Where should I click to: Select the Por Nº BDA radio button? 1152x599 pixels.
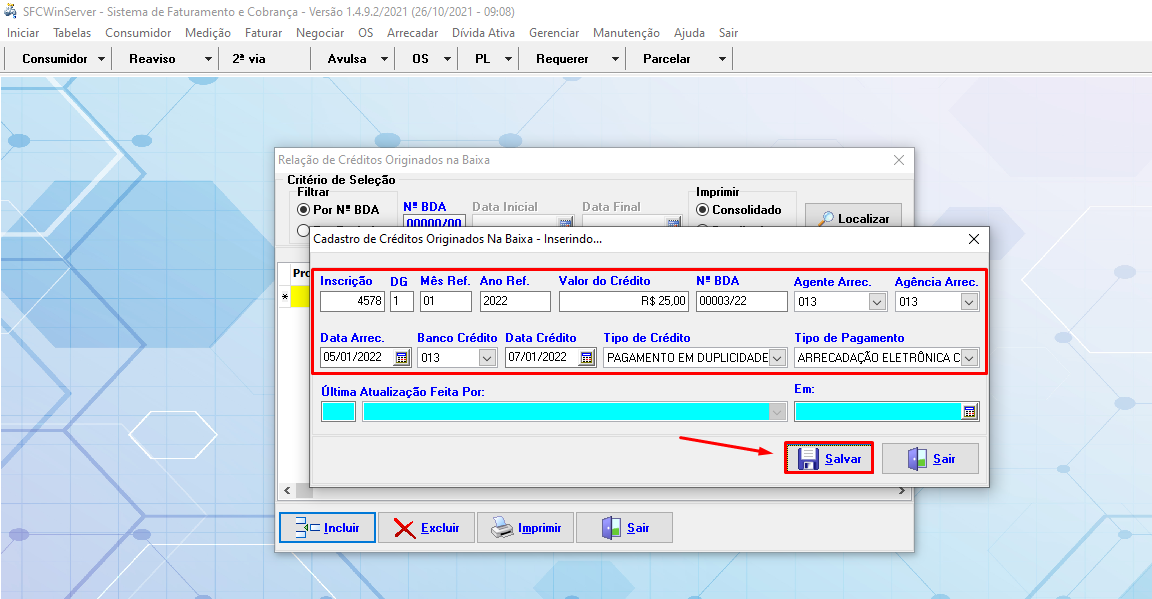click(304, 210)
